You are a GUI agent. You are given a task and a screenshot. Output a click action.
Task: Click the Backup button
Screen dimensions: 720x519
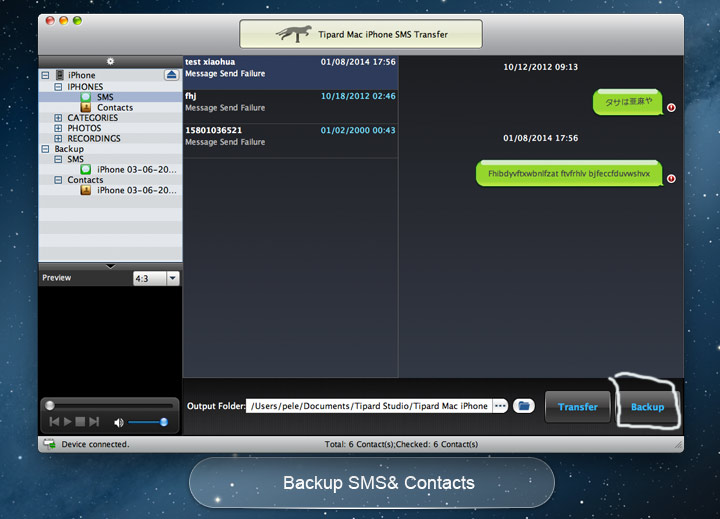pyautogui.click(x=647, y=406)
